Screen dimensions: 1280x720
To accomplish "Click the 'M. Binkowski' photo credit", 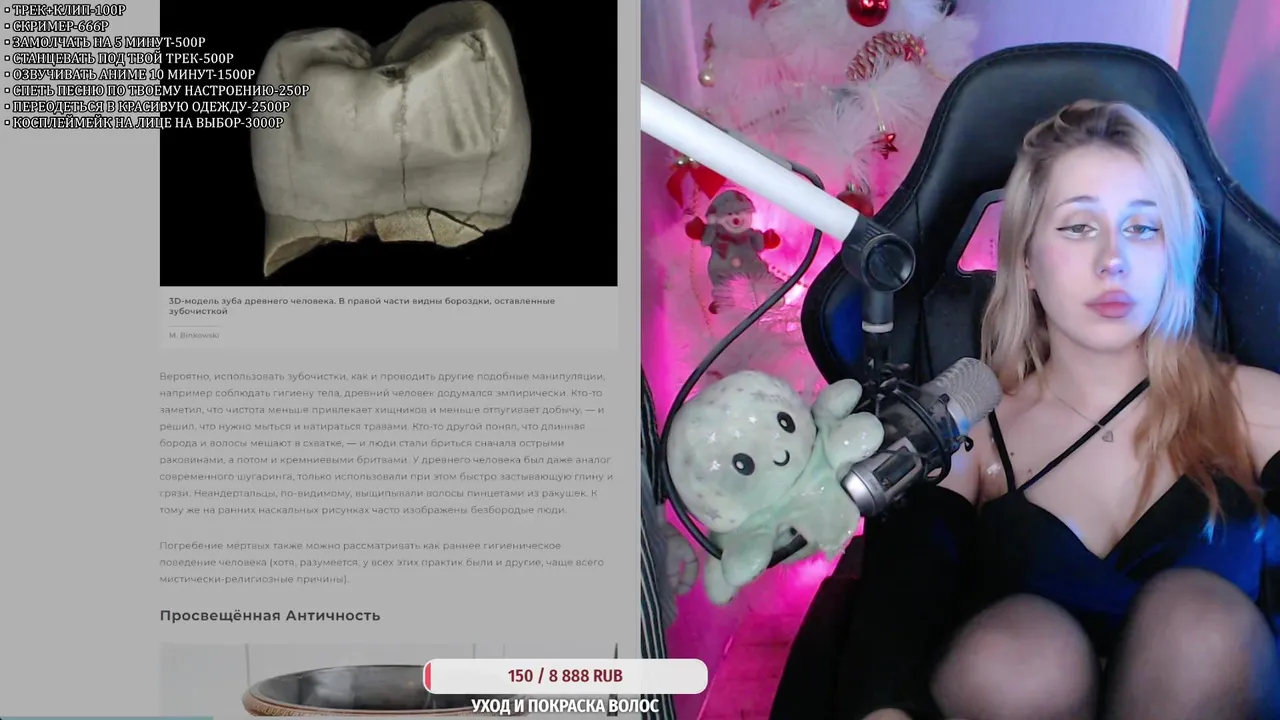I will [x=194, y=335].
